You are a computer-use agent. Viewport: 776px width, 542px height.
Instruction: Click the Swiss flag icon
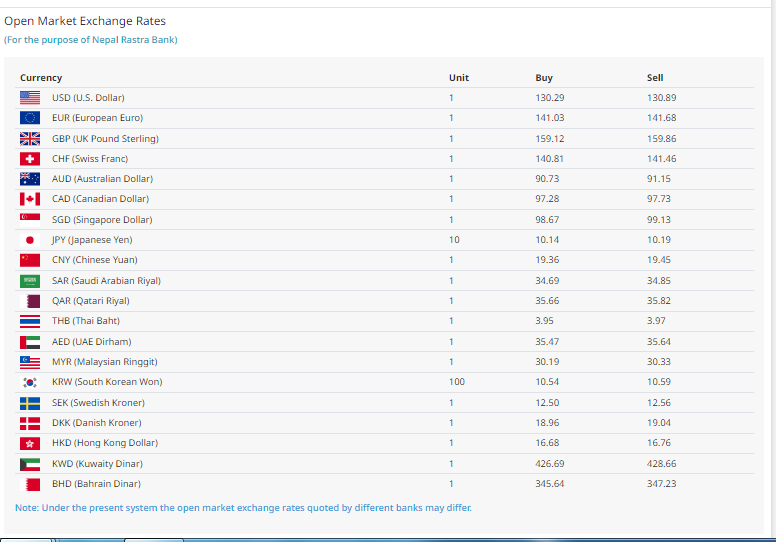(x=30, y=159)
